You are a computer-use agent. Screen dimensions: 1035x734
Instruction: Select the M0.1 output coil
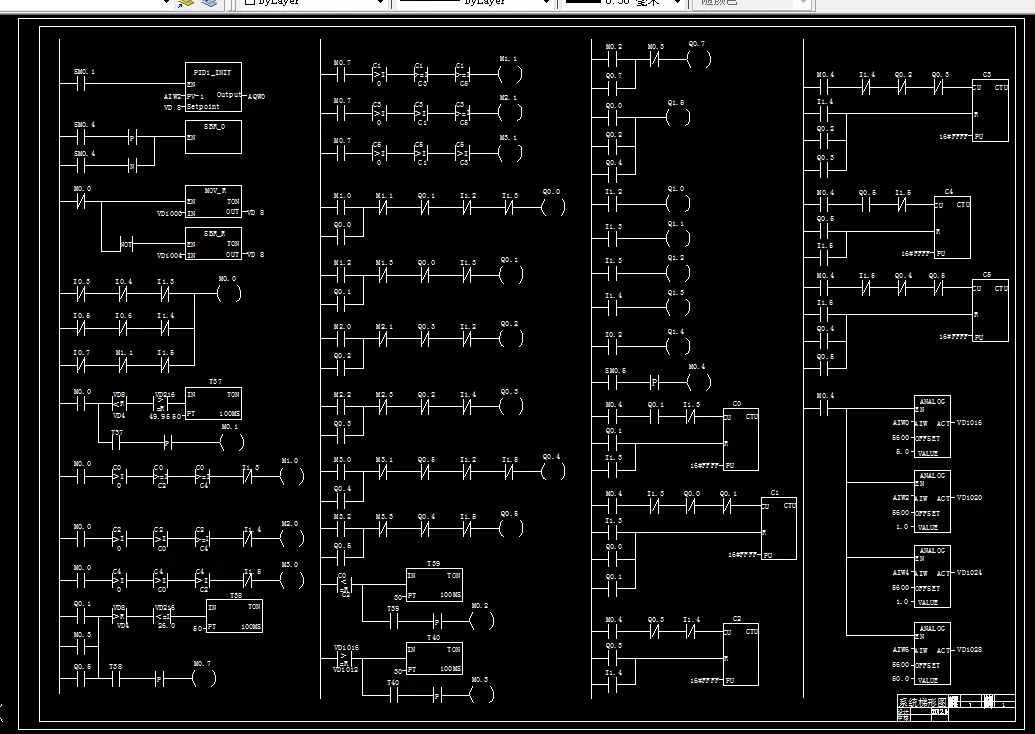[231, 442]
